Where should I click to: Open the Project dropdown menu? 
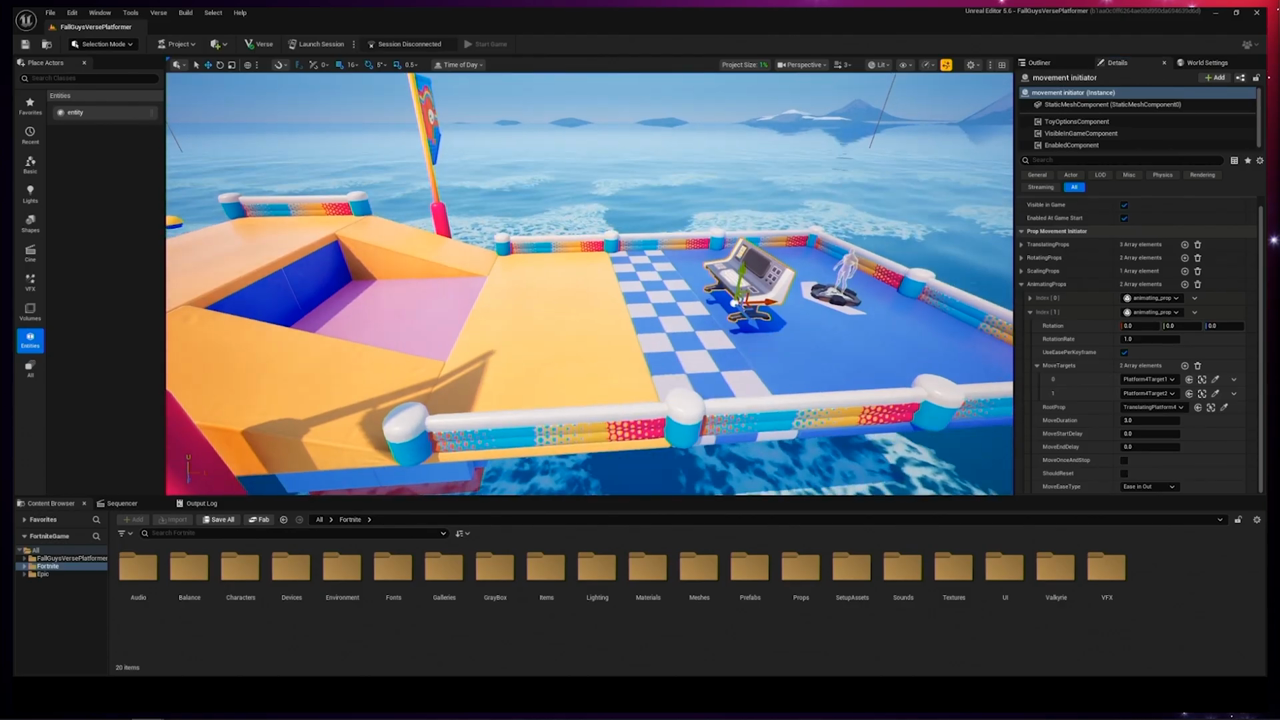pyautogui.click(x=175, y=44)
